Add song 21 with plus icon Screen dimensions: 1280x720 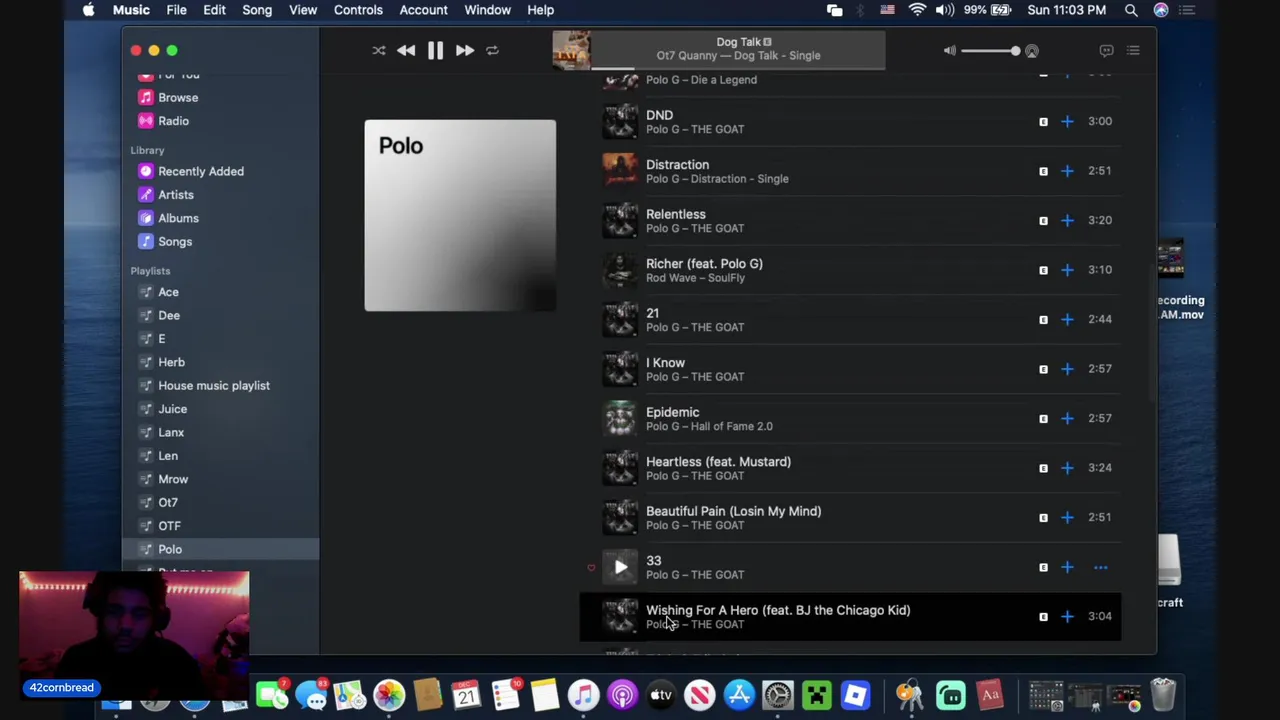tap(1067, 319)
